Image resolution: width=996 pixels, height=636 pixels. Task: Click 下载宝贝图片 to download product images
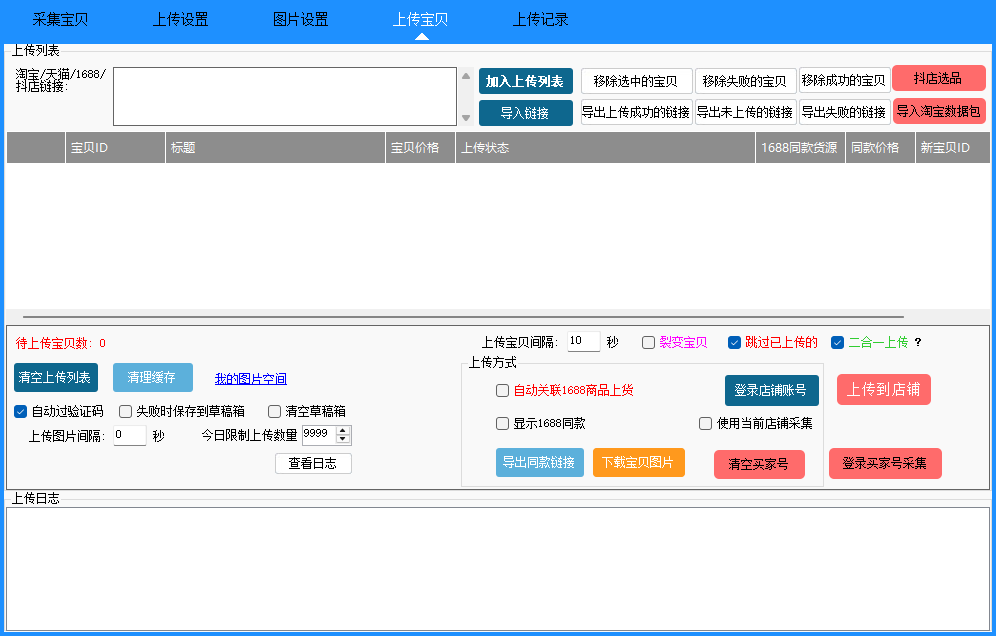(x=638, y=462)
